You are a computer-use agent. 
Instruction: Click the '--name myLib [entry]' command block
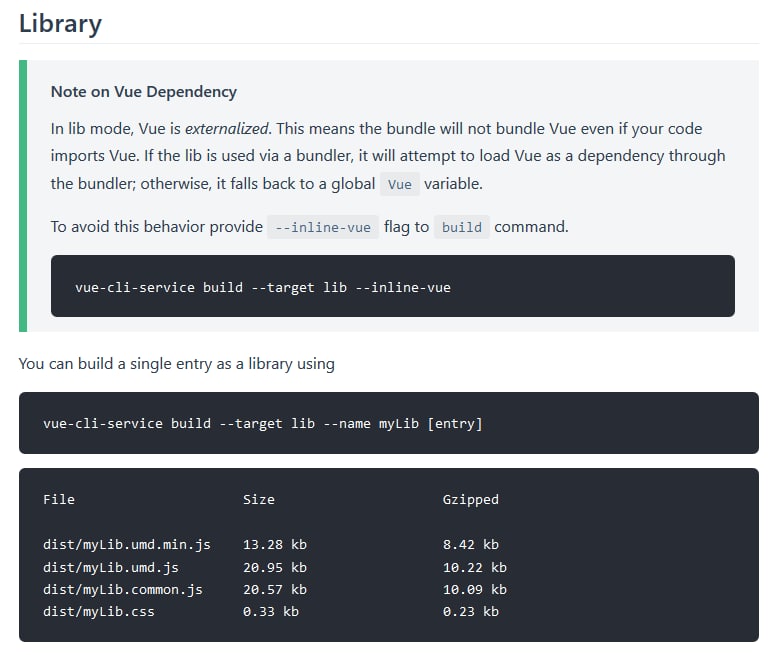(389, 423)
